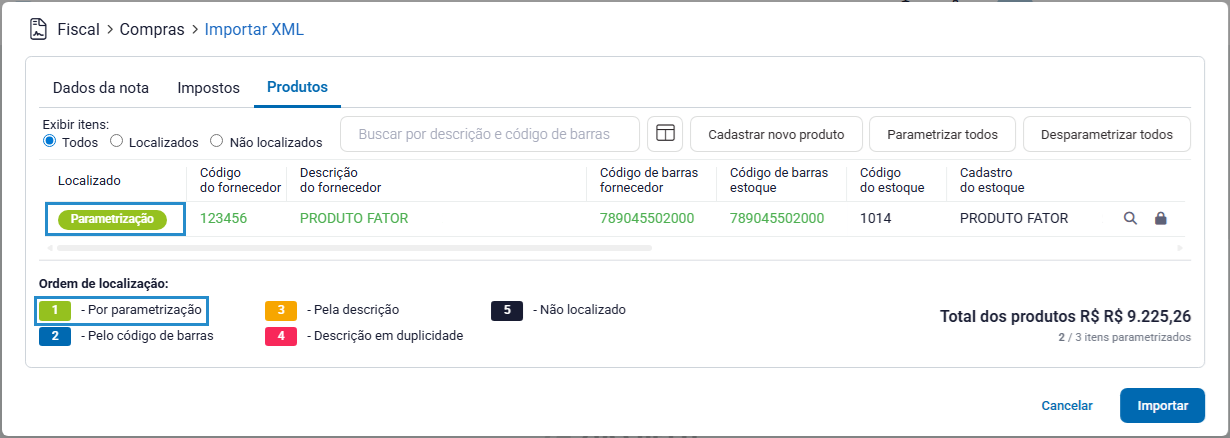1230x438 pixels.
Task: Click the green legend swatch numbered 1
Action: (54, 310)
